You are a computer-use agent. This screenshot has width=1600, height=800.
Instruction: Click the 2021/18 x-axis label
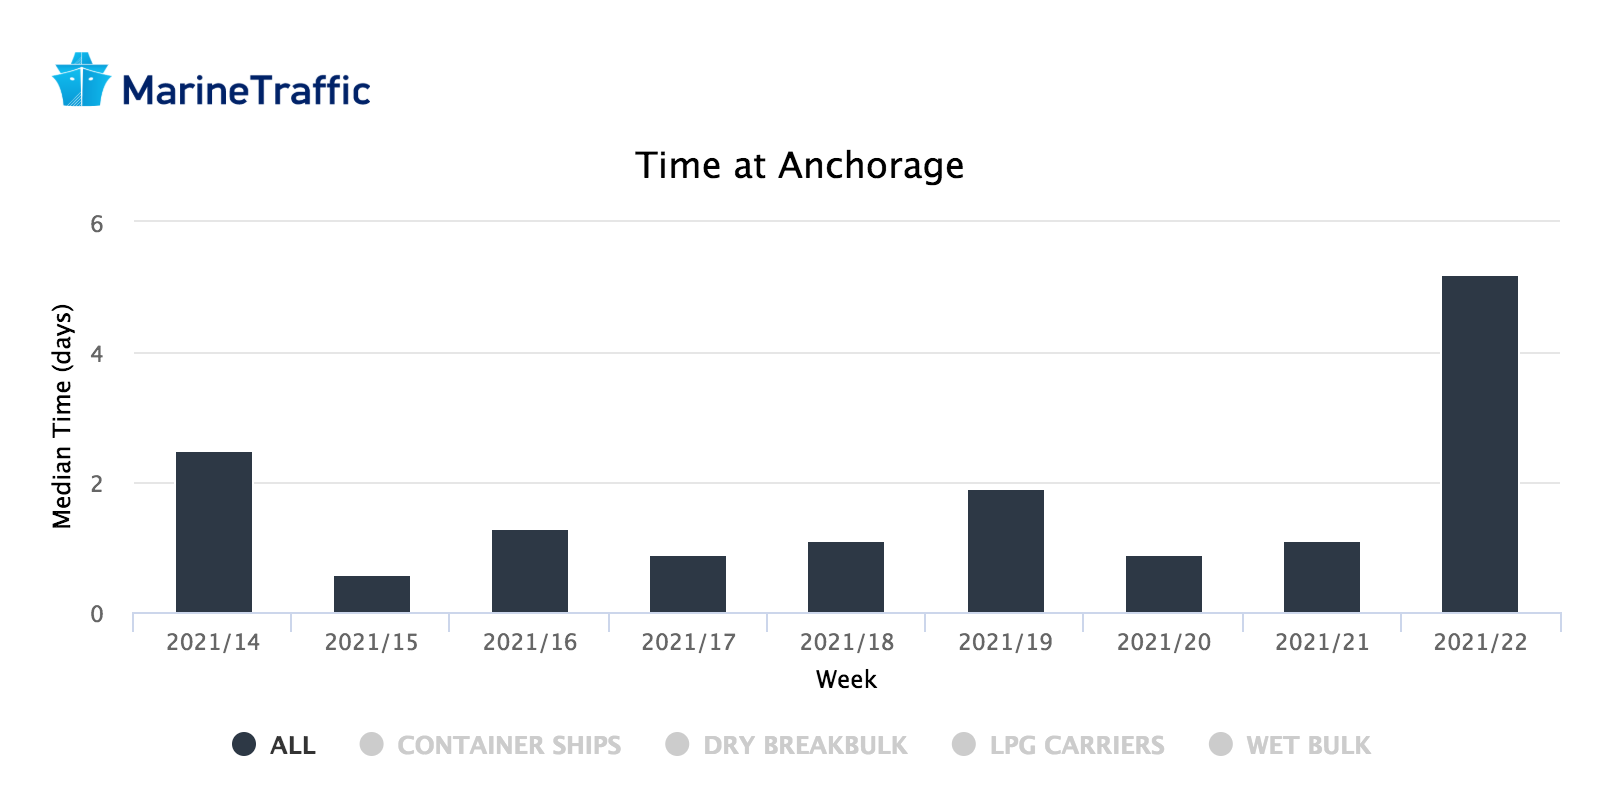pos(847,642)
